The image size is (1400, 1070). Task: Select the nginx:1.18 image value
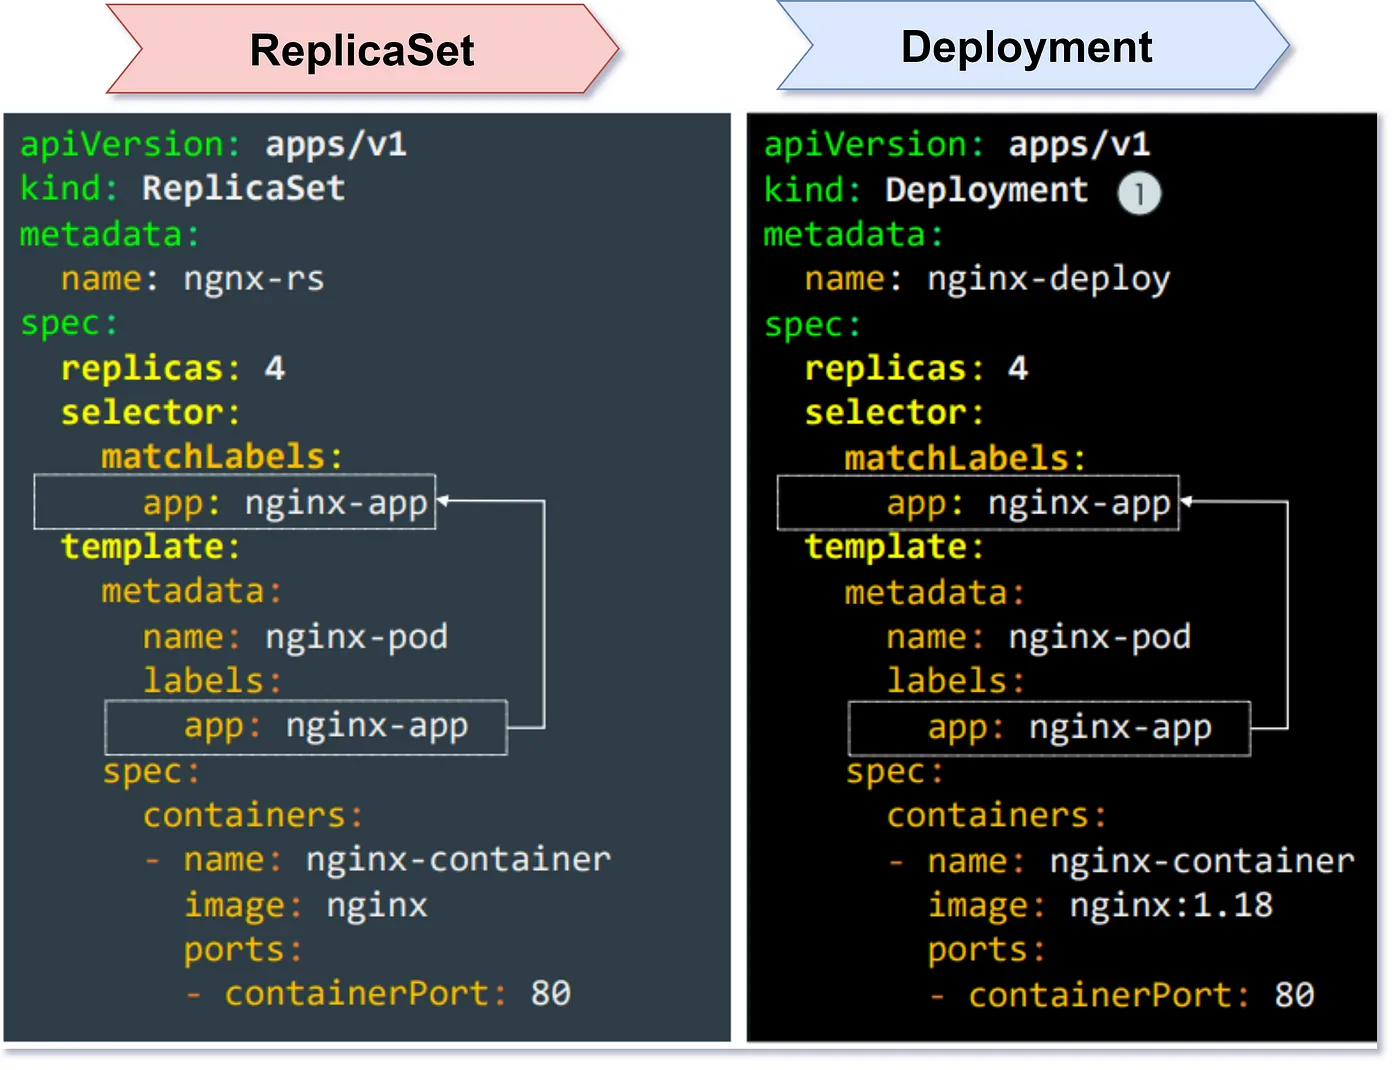[1171, 906]
